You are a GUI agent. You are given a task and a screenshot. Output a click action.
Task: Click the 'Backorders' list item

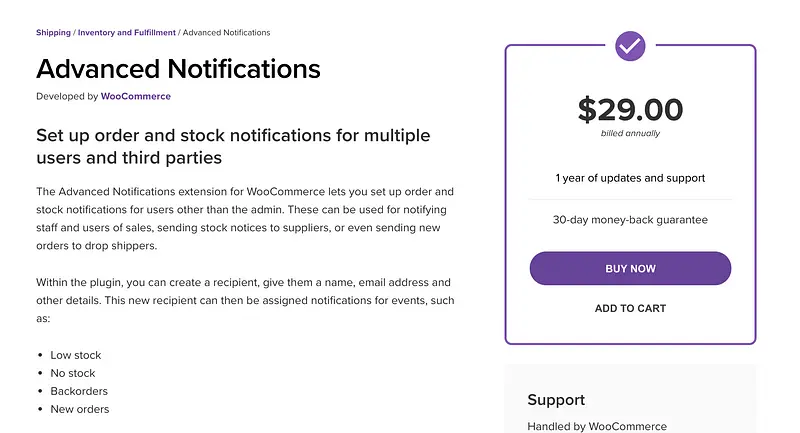point(79,391)
